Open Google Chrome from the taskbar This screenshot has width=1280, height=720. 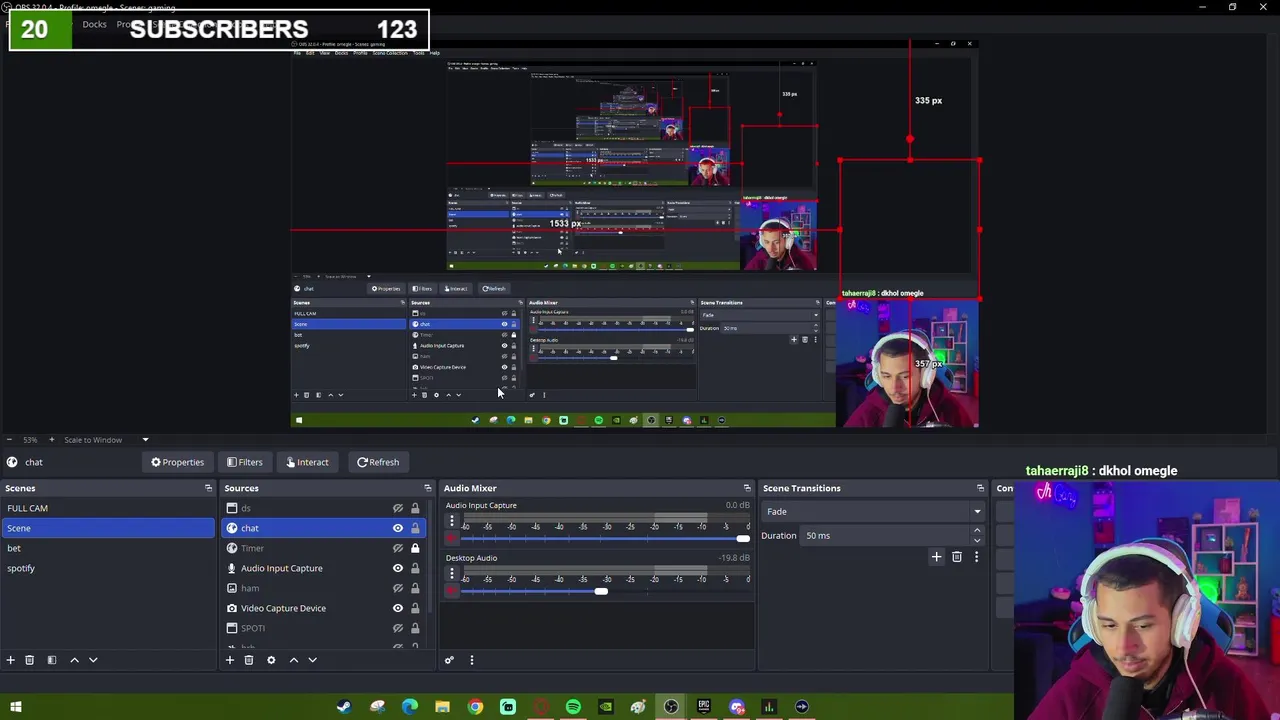coord(475,707)
